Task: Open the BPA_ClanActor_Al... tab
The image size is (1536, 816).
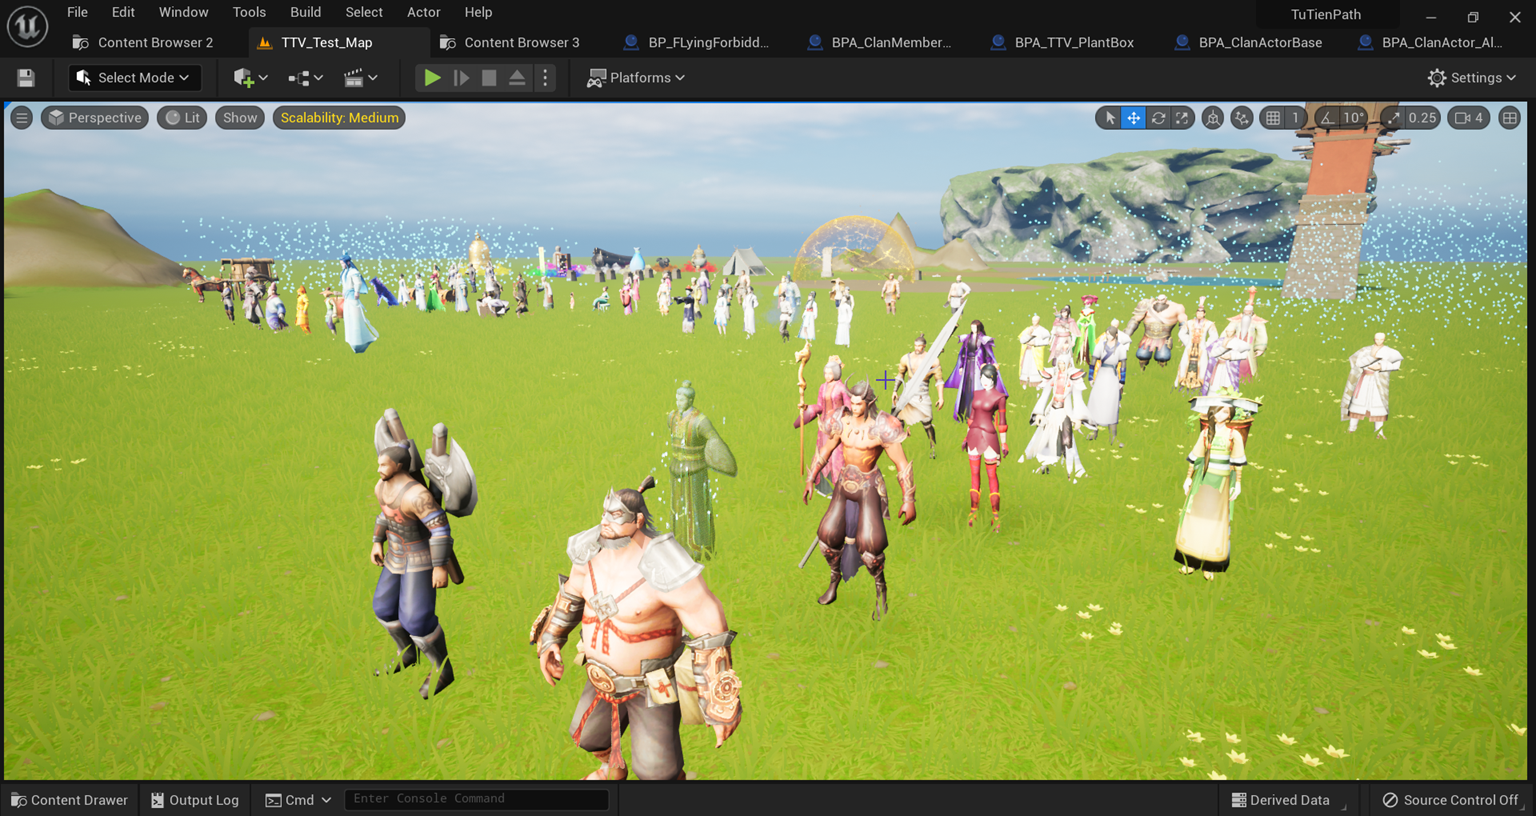Action: [x=1431, y=42]
